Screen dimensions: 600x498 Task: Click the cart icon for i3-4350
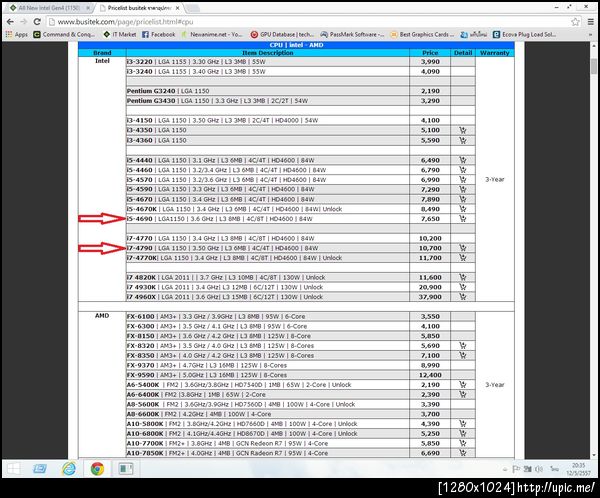pyautogui.click(x=463, y=130)
